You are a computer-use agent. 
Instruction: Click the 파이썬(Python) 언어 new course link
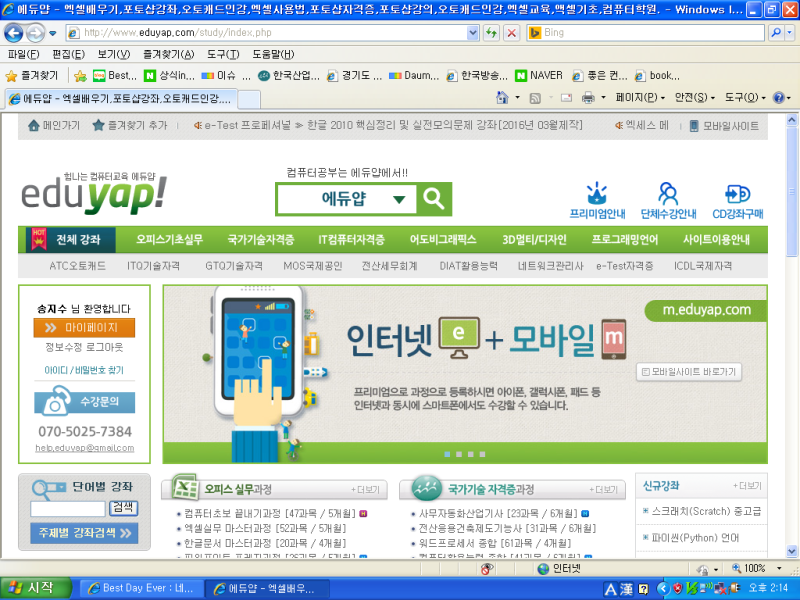[695, 537]
